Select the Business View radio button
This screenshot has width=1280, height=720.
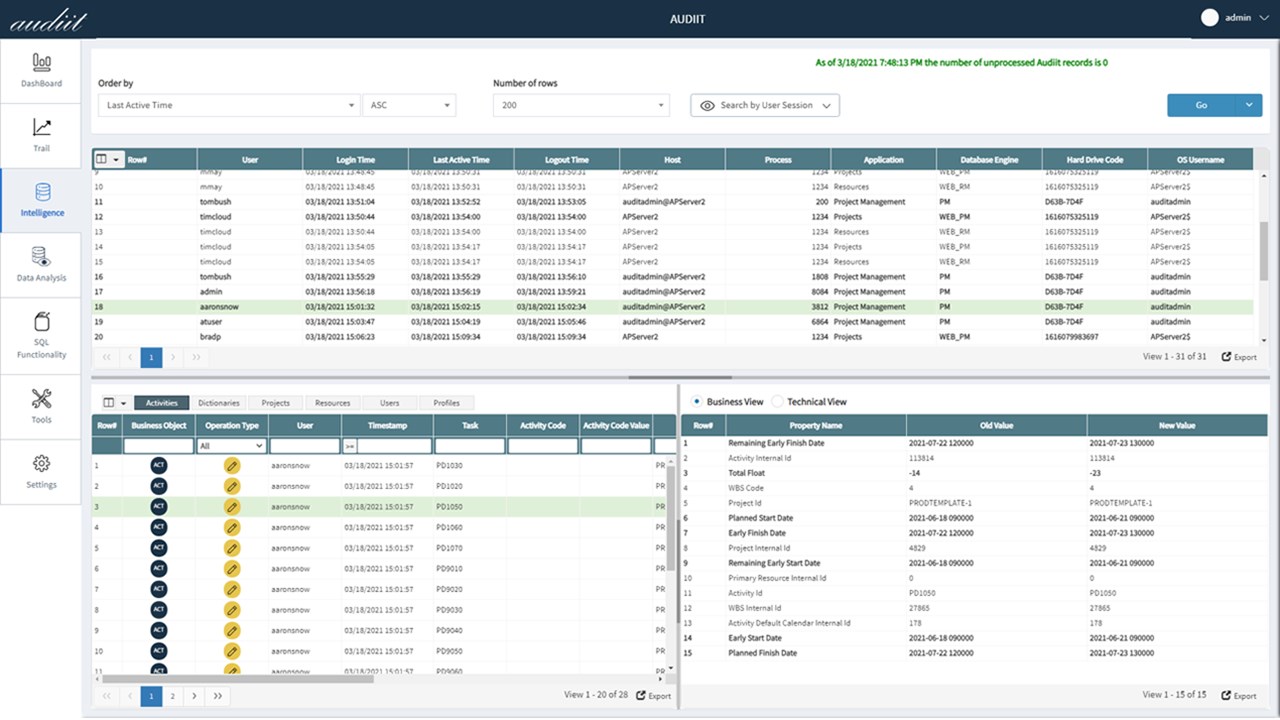(x=697, y=402)
